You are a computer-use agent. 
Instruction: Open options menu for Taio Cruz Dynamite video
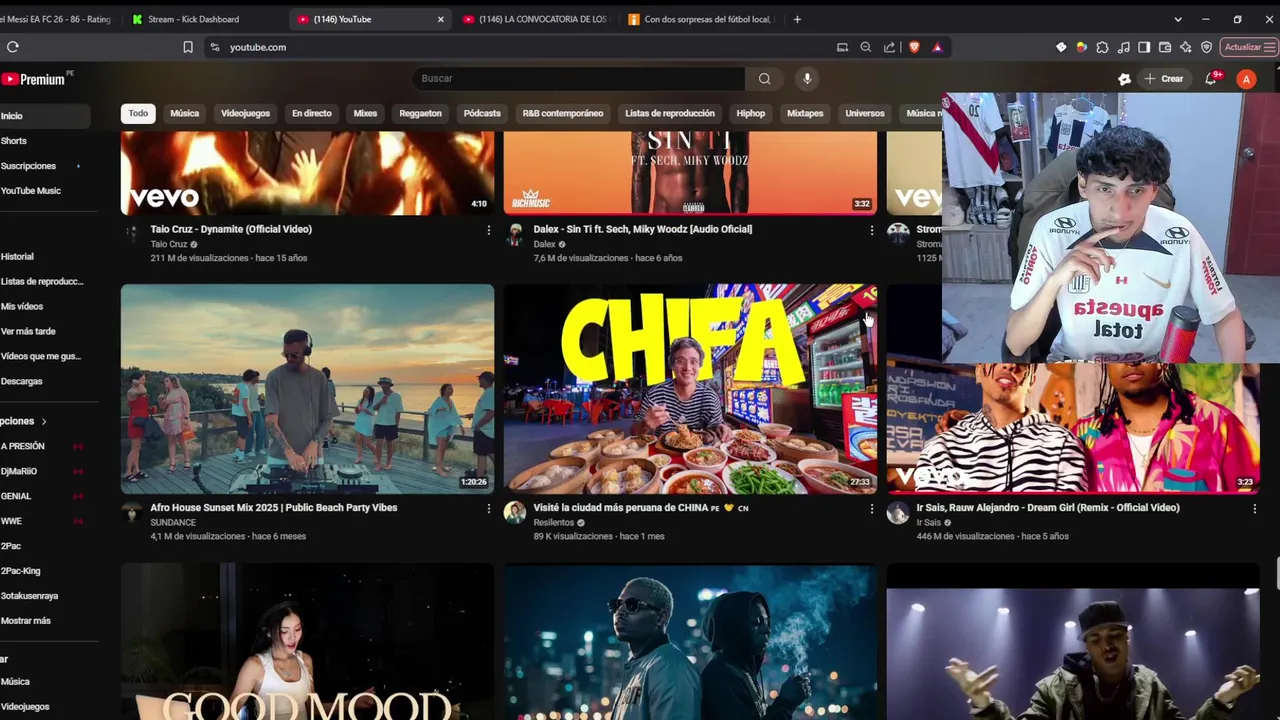coord(488,230)
